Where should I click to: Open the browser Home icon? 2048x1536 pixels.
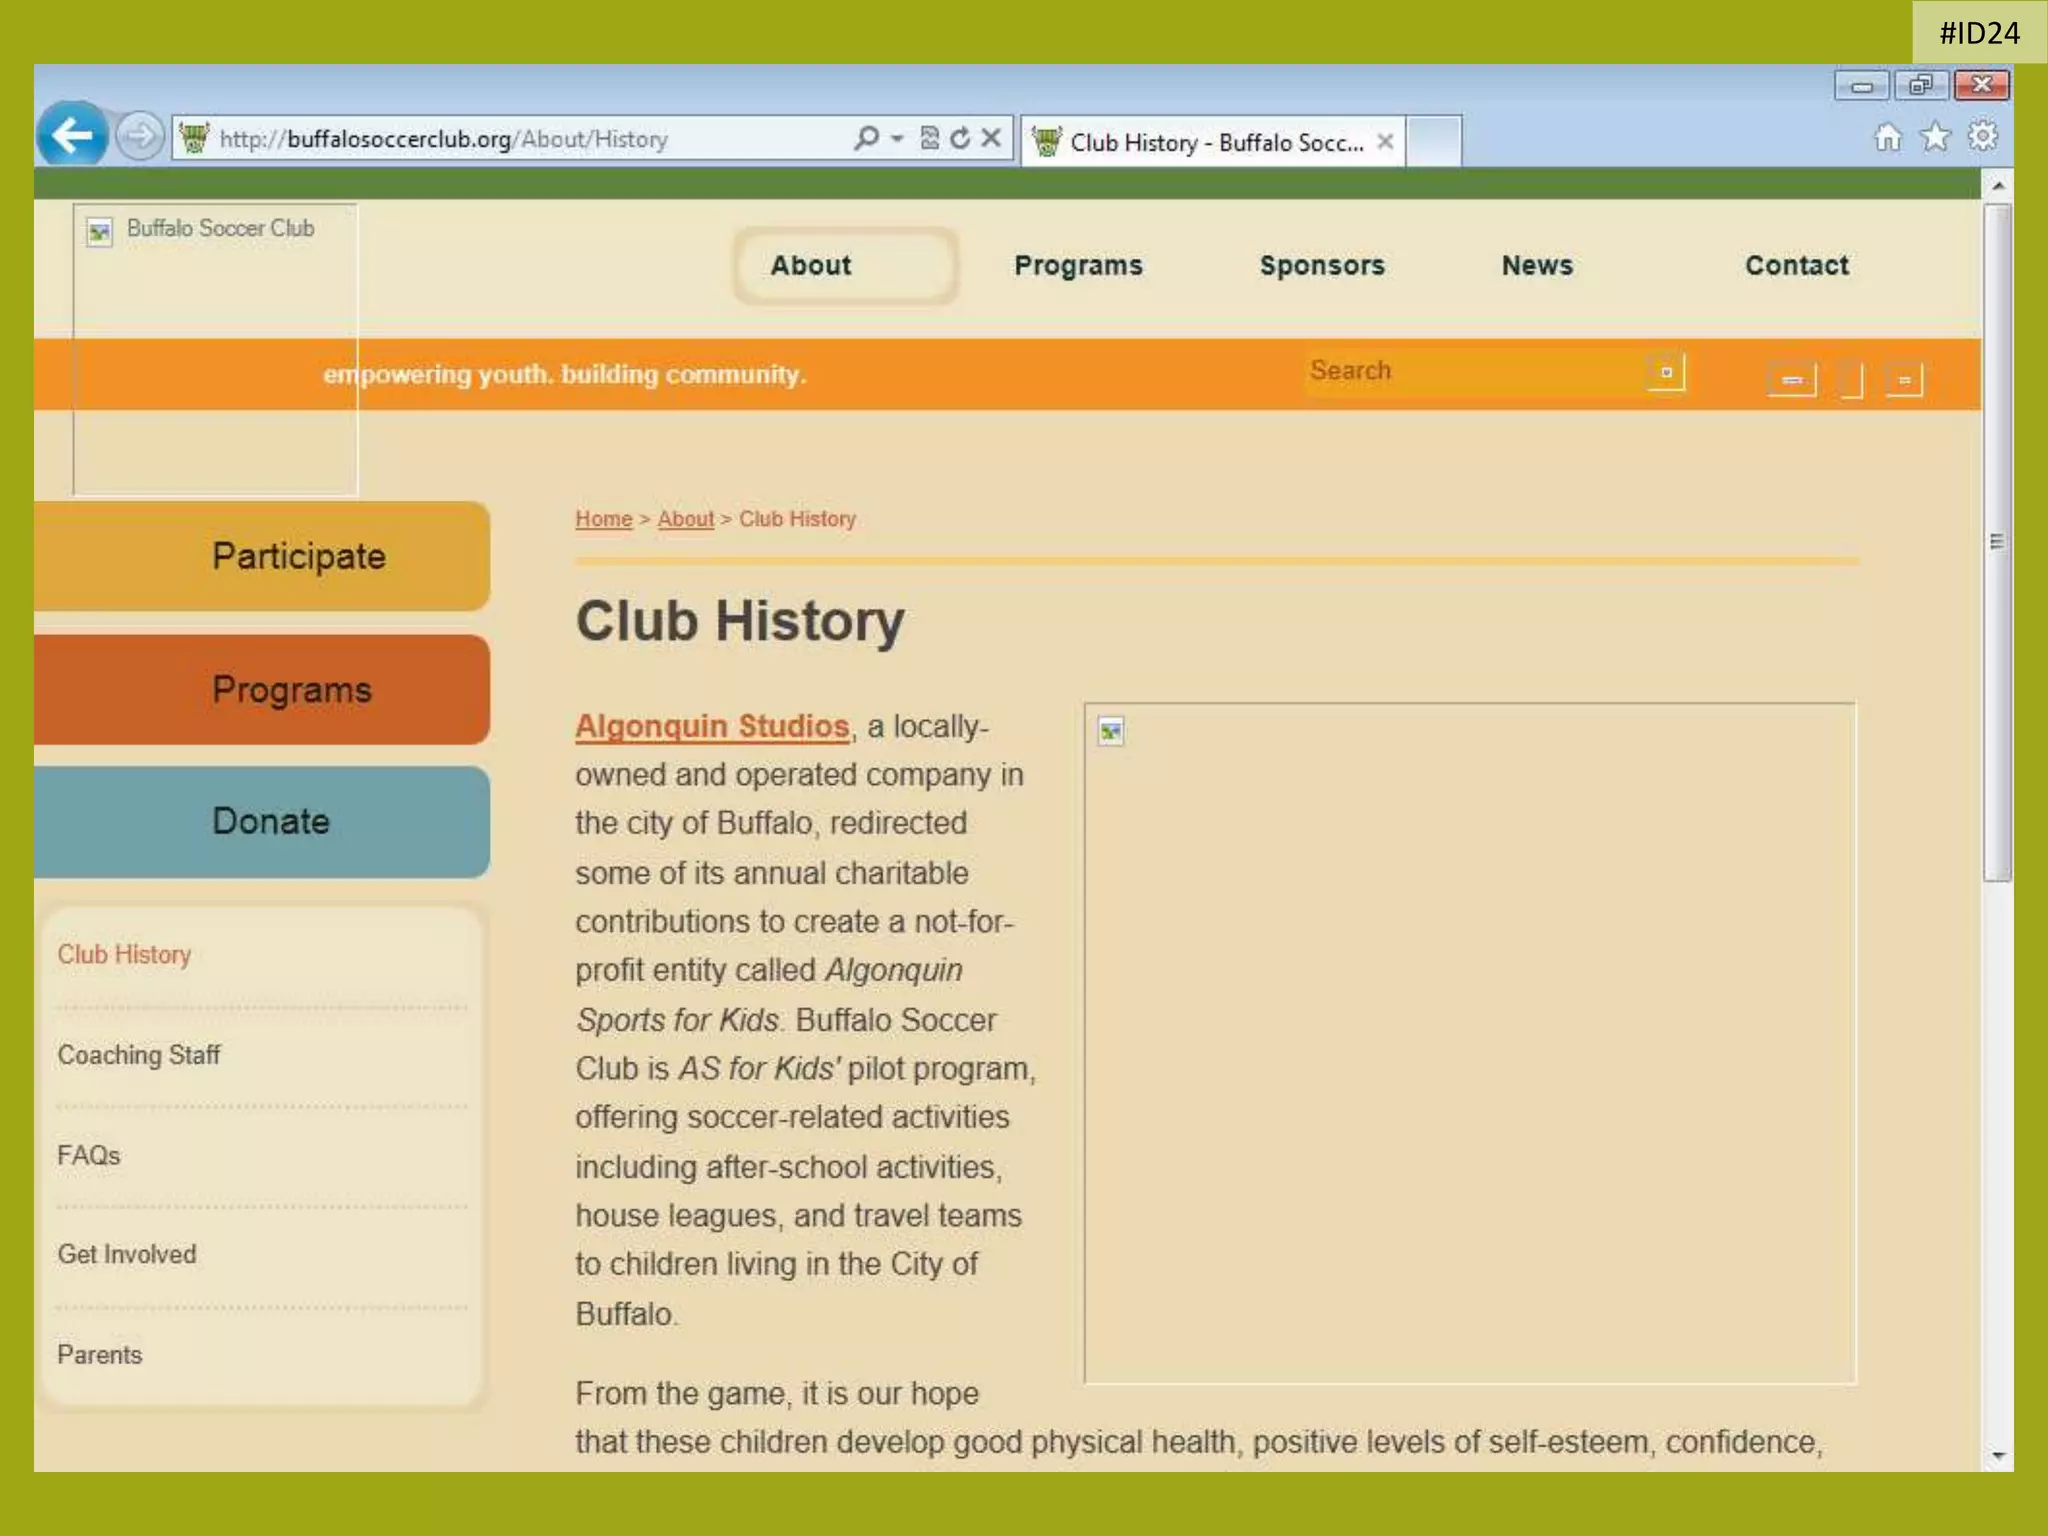1887,137
